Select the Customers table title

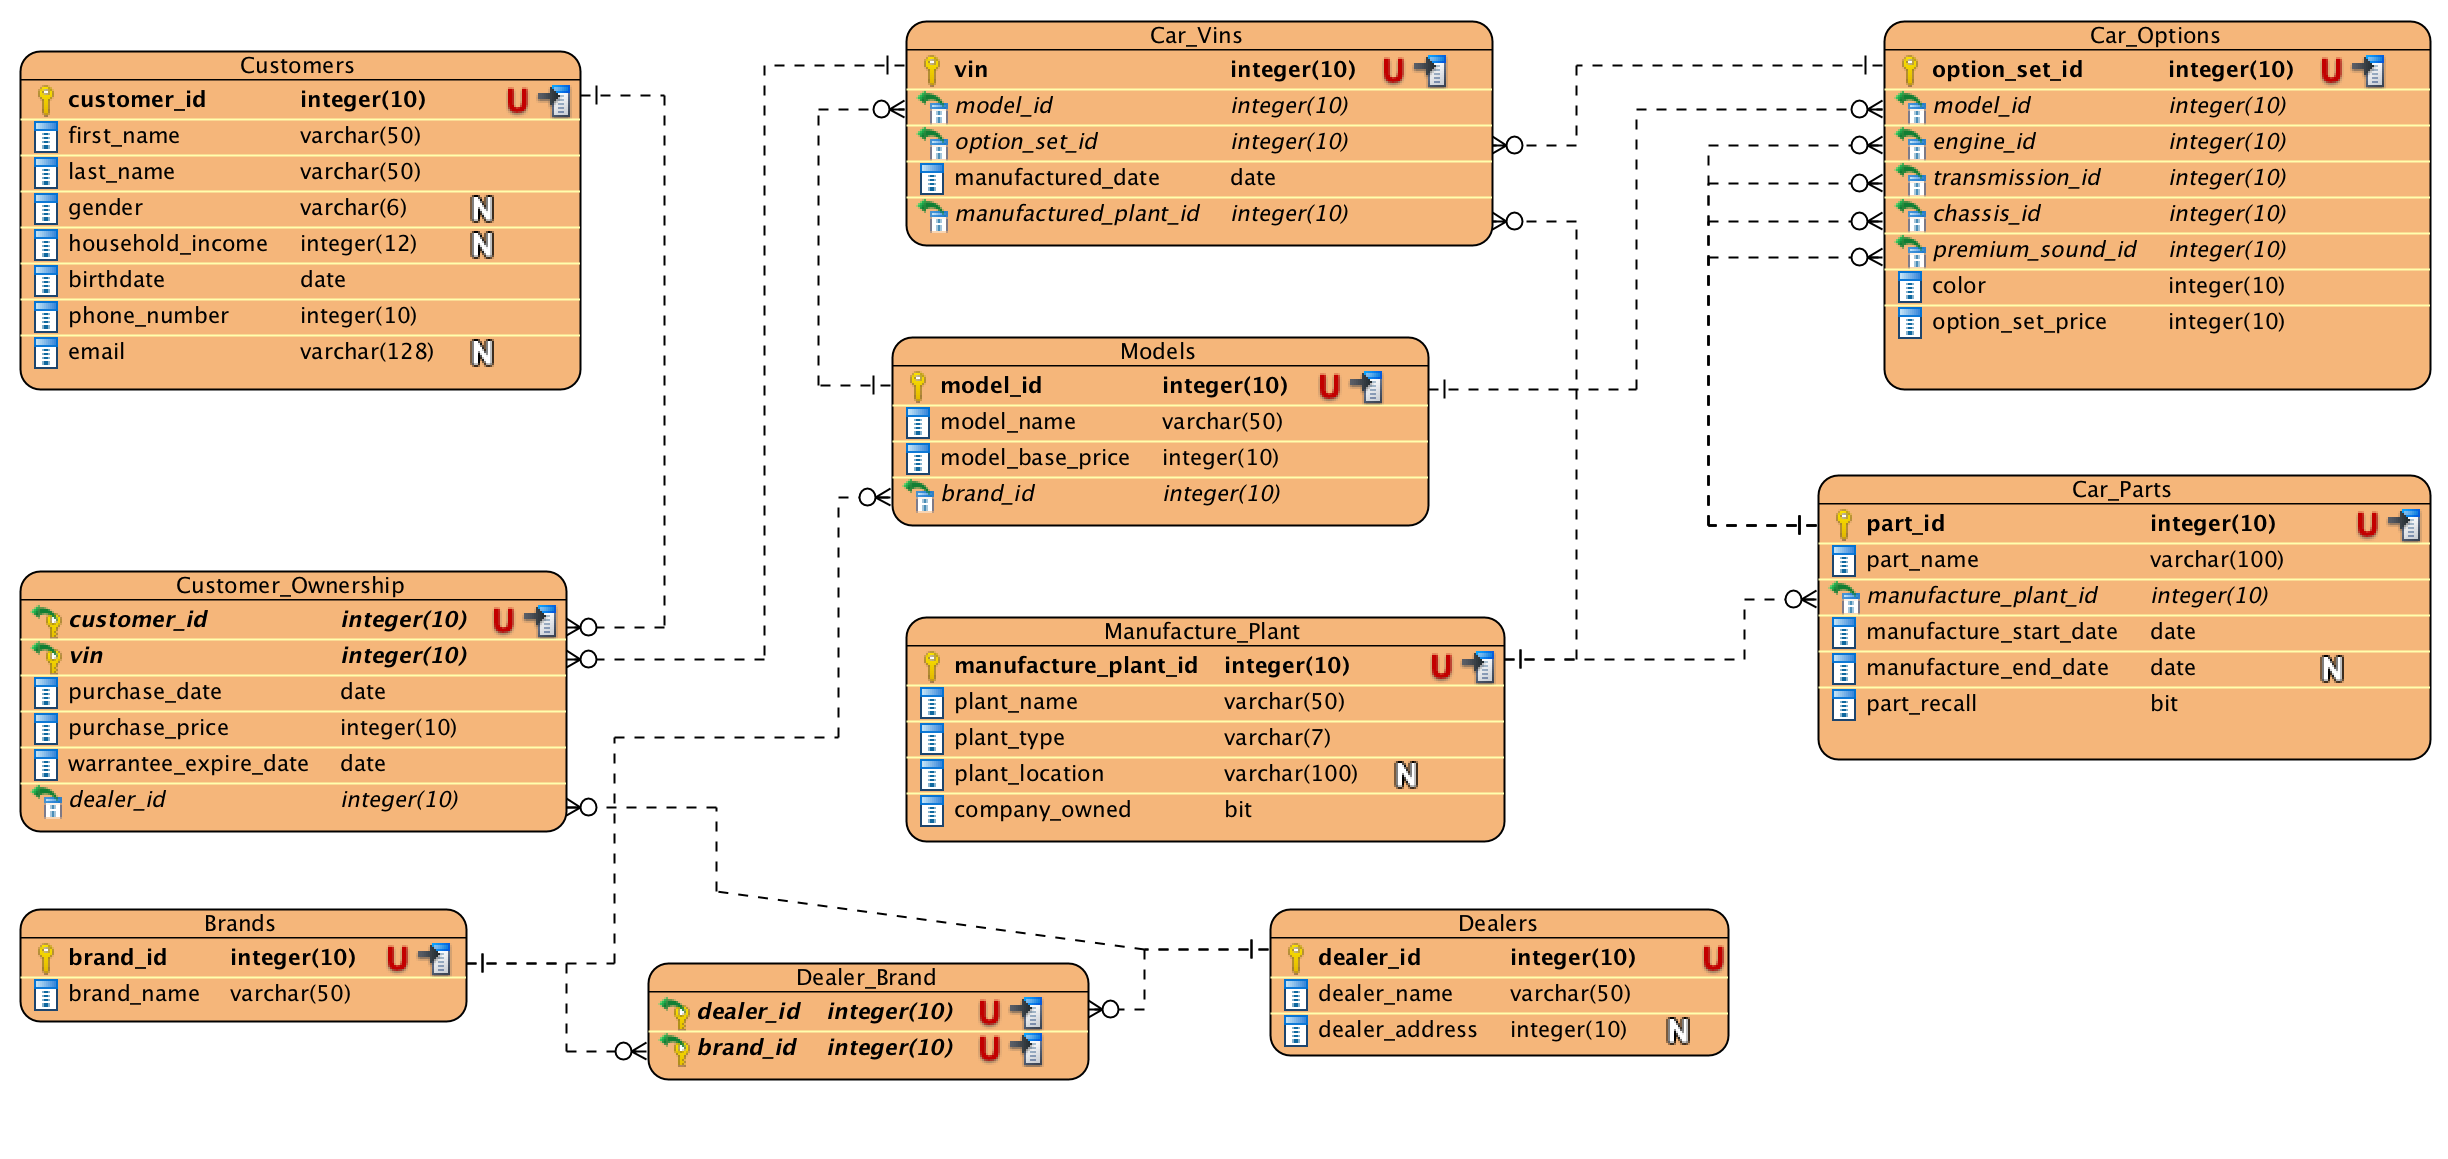pyautogui.click(x=297, y=66)
